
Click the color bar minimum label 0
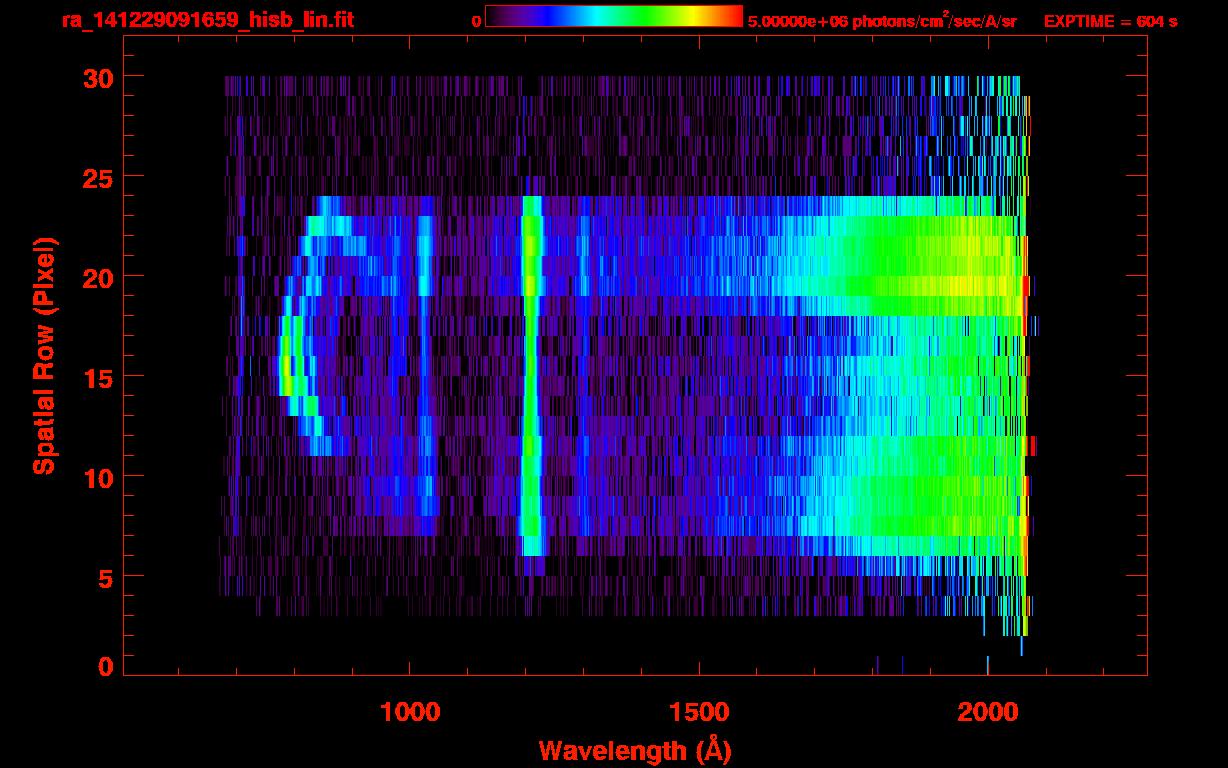tap(476, 21)
